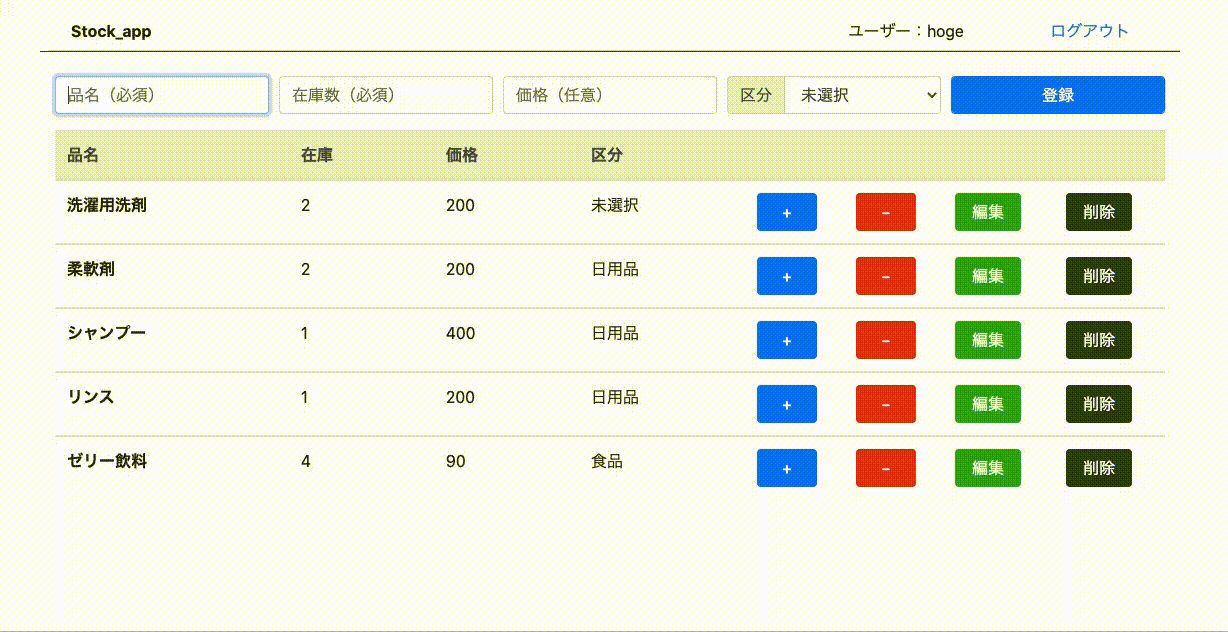Add one to リンス stock
Image resolution: width=1228 pixels, height=632 pixels.
(x=786, y=404)
